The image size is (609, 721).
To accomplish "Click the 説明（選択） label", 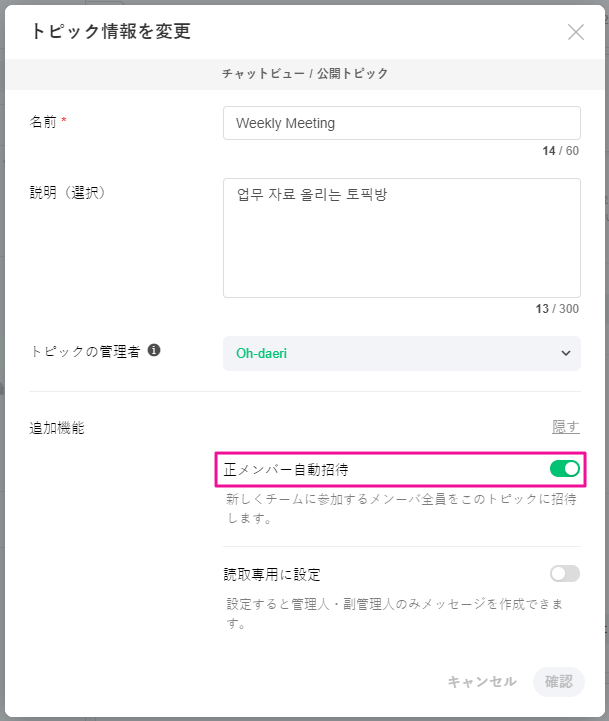I will pyautogui.click(x=69, y=193).
